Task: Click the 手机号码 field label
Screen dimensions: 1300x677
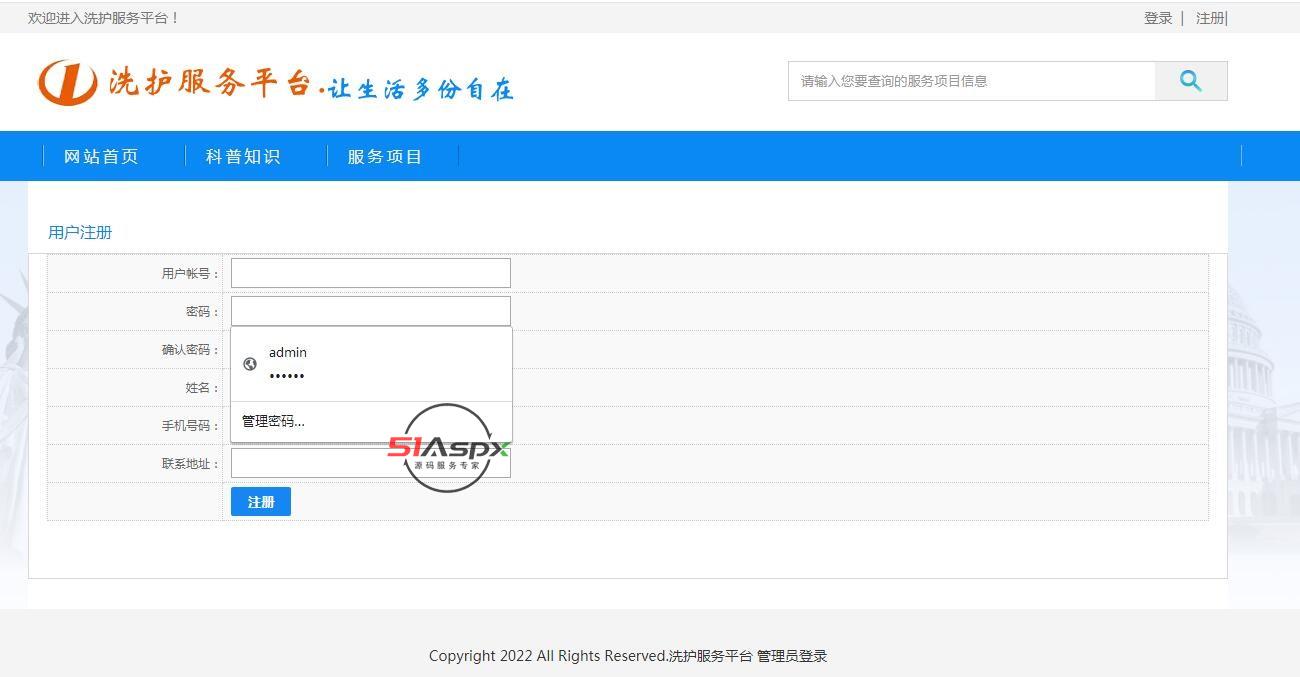Action: [x=190, y=426]
